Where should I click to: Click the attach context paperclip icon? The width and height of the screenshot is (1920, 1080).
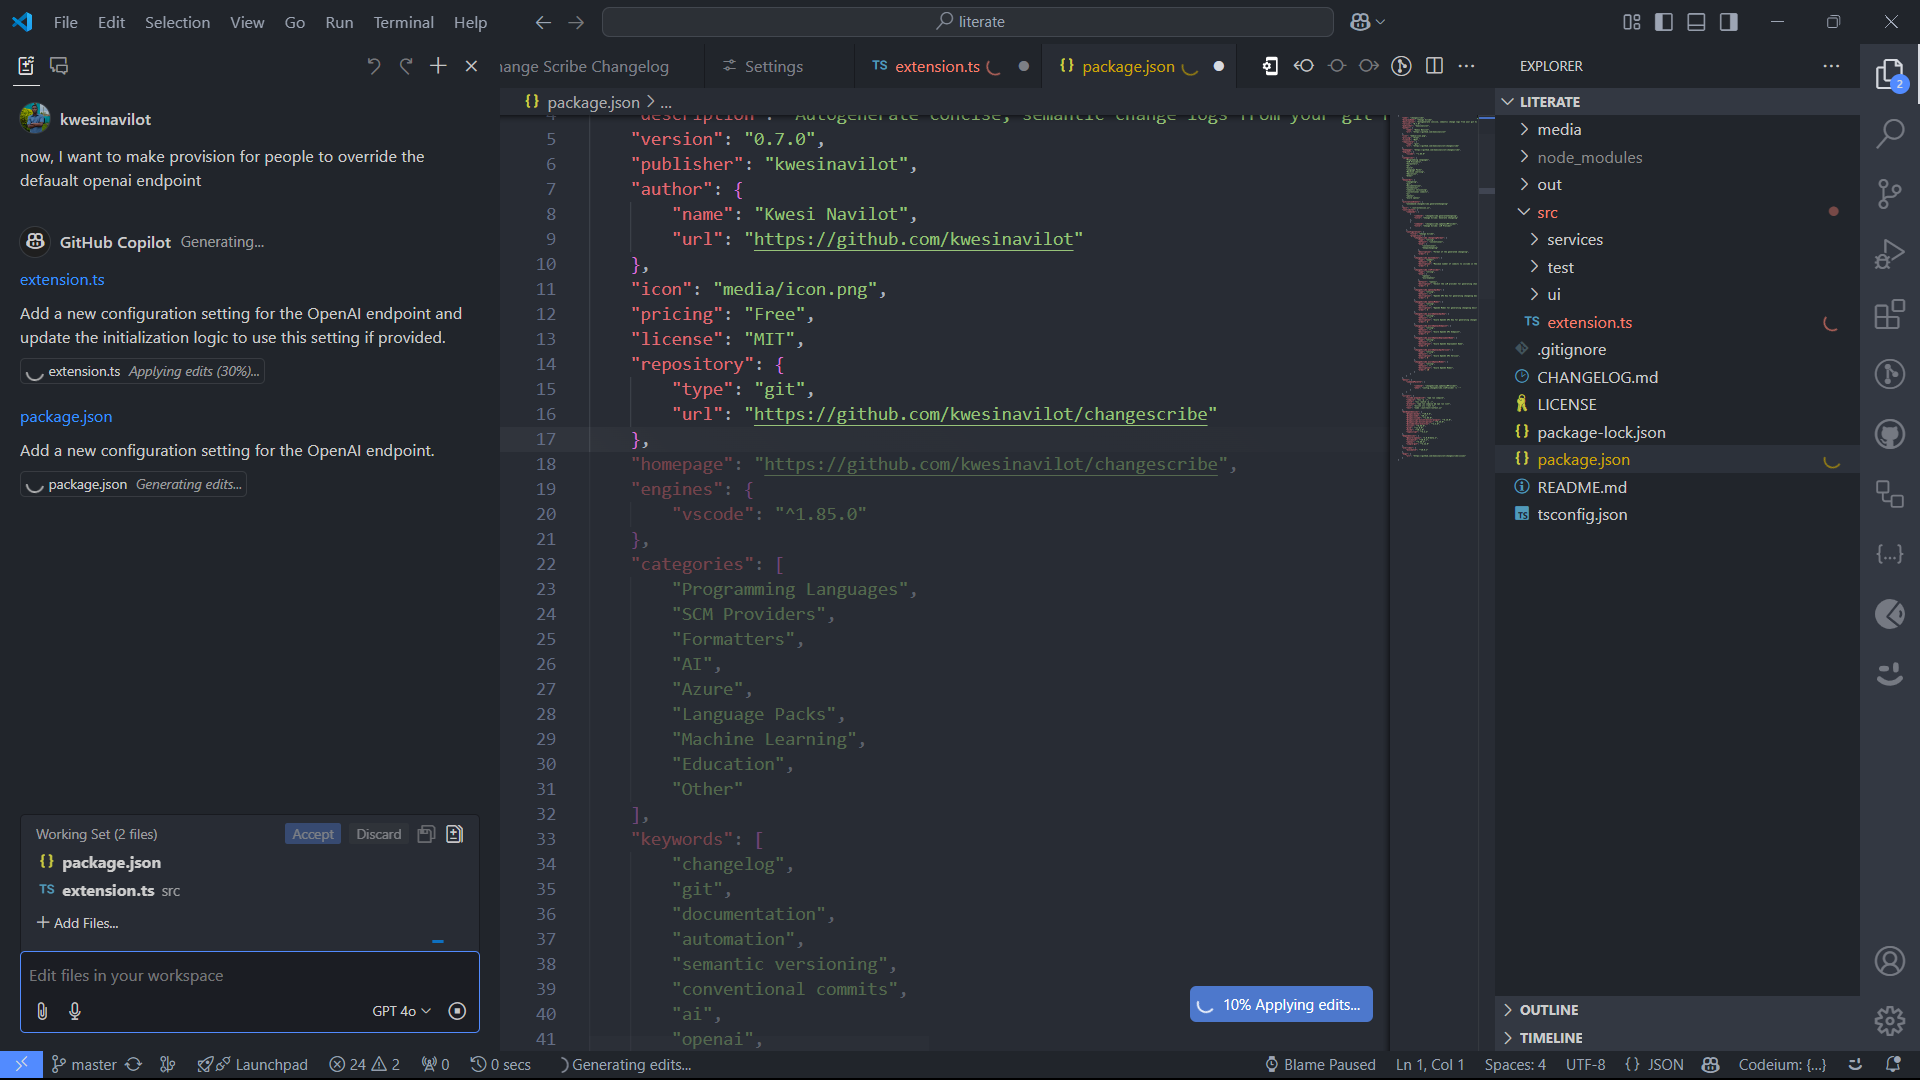(42, 1011)
